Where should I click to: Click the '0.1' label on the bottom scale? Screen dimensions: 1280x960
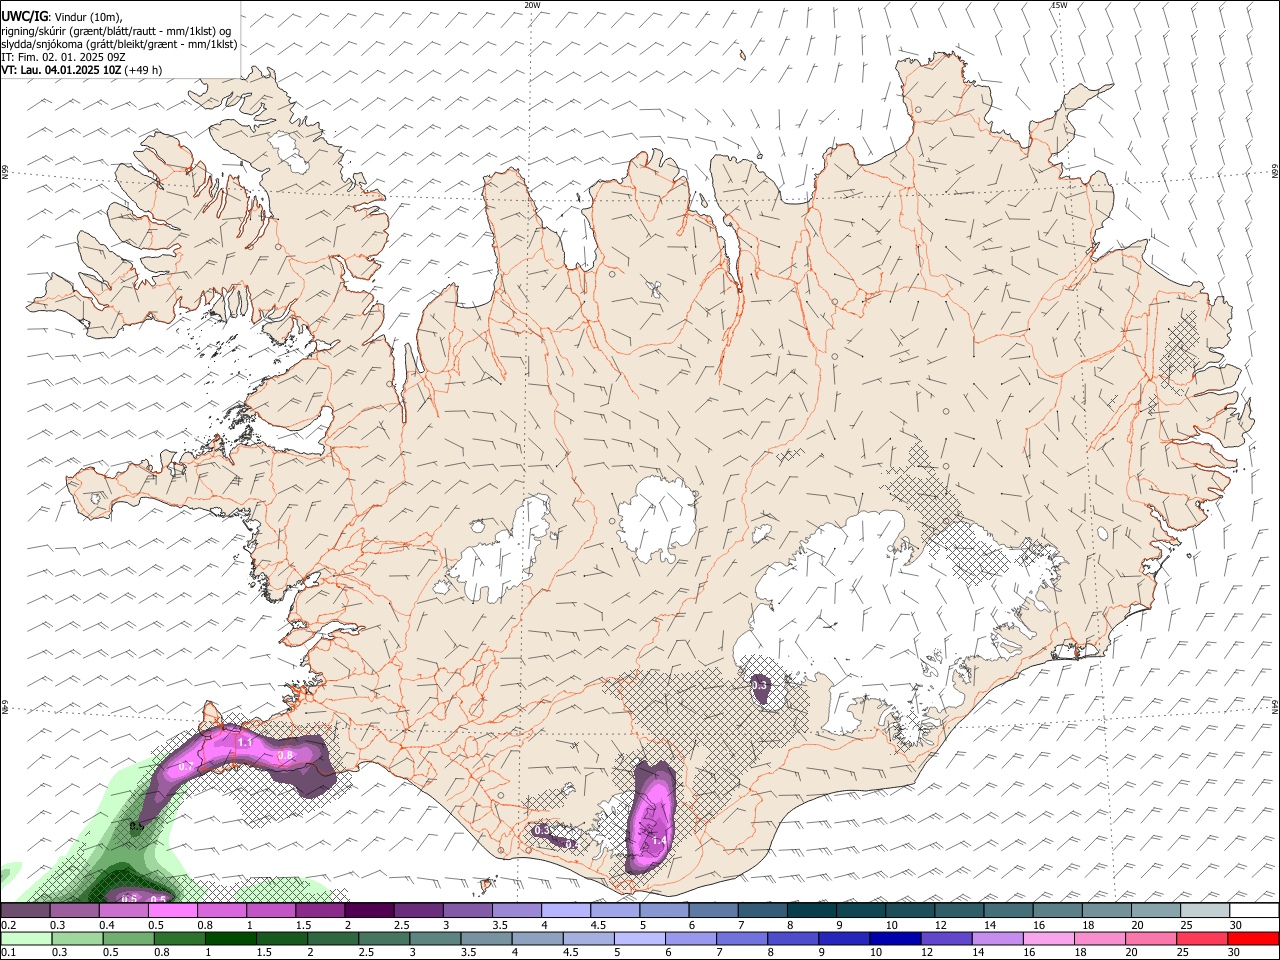coord(8,953)
